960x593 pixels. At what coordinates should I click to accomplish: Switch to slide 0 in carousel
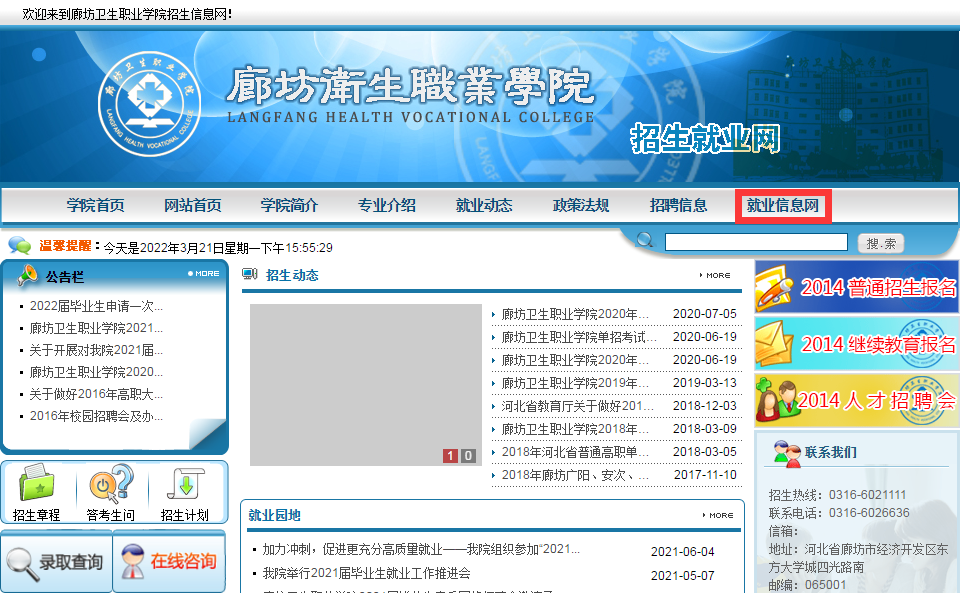pyautogui.click(x=468, y=456)
